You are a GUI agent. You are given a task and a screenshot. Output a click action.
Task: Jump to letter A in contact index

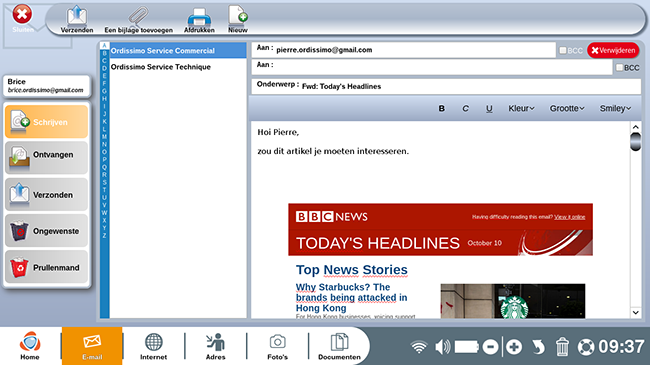pos(104,45)
